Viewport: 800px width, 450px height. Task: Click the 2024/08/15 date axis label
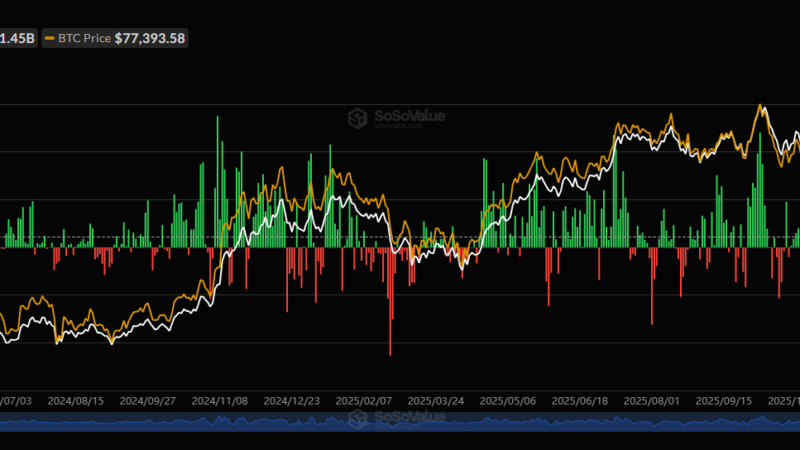(76, 401)
